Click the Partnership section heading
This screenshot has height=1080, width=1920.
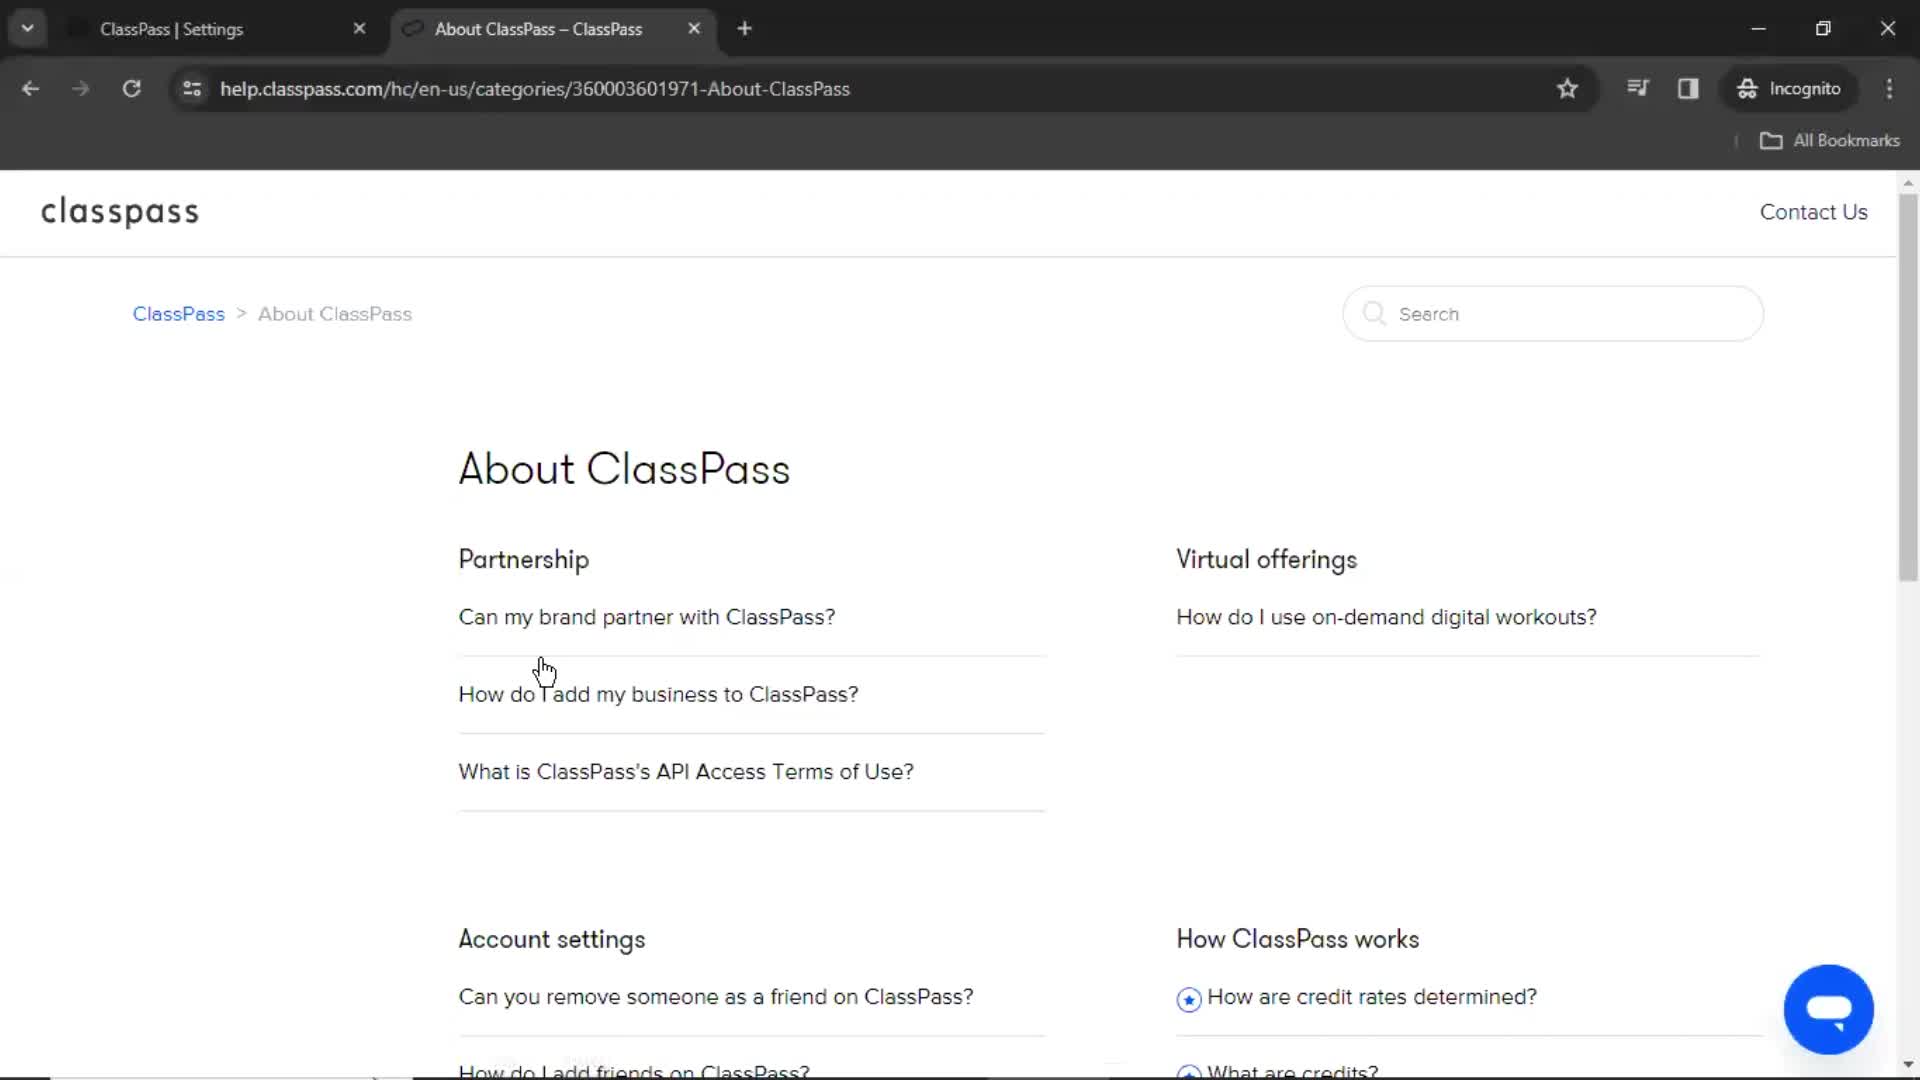coord(523,559)
